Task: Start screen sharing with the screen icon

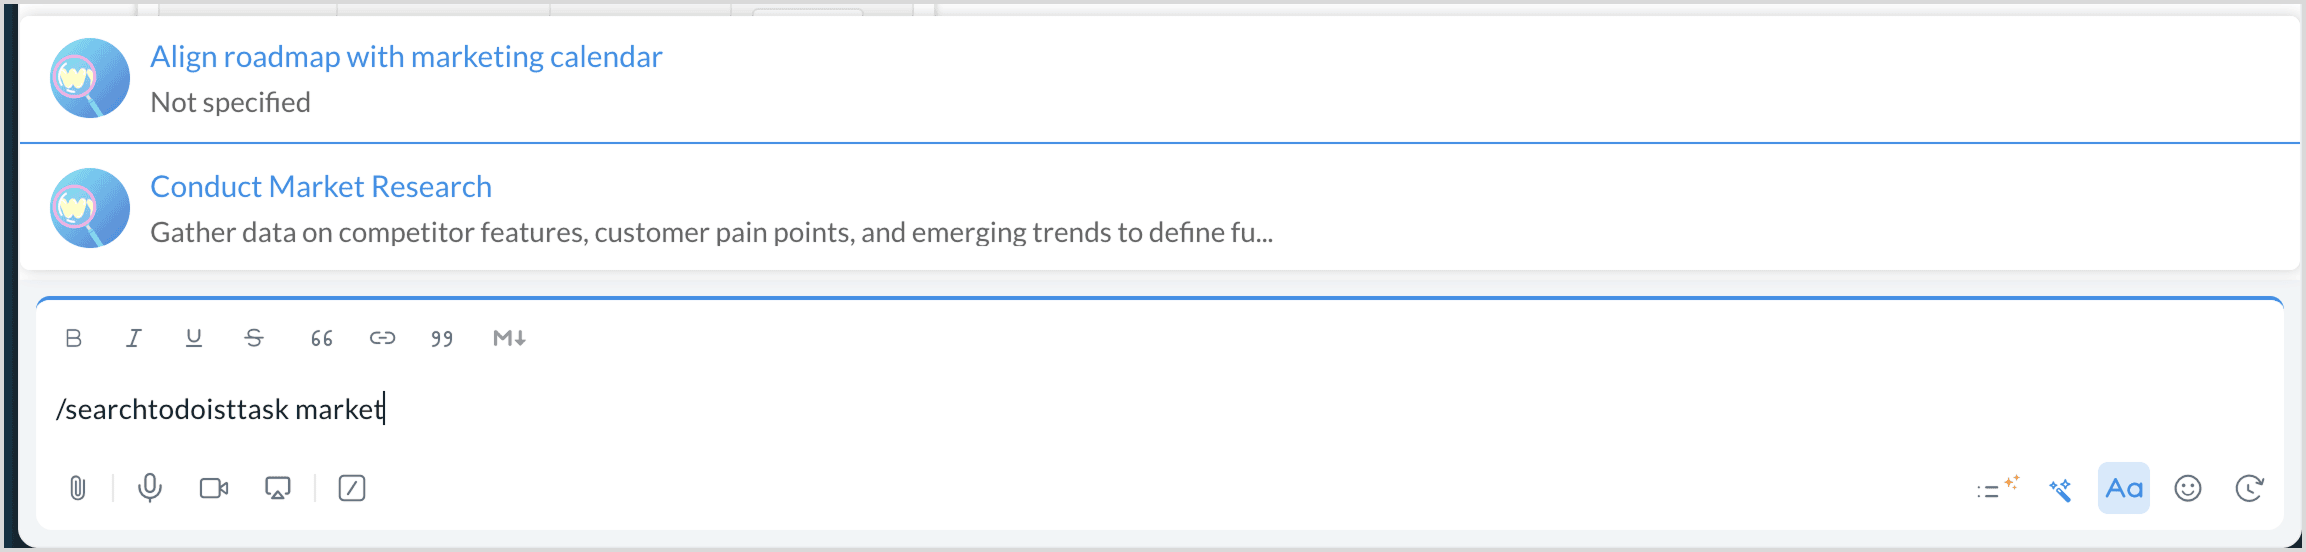Action: (278, 488)
